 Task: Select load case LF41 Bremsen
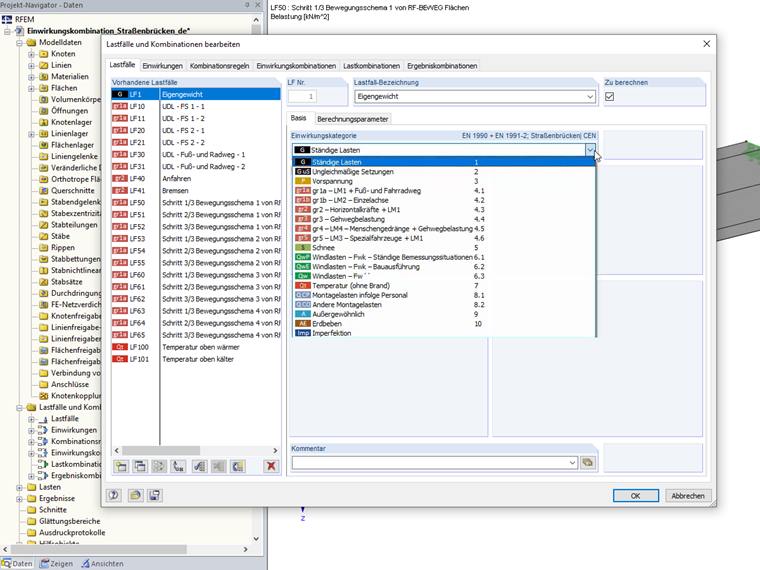point(196,190)
